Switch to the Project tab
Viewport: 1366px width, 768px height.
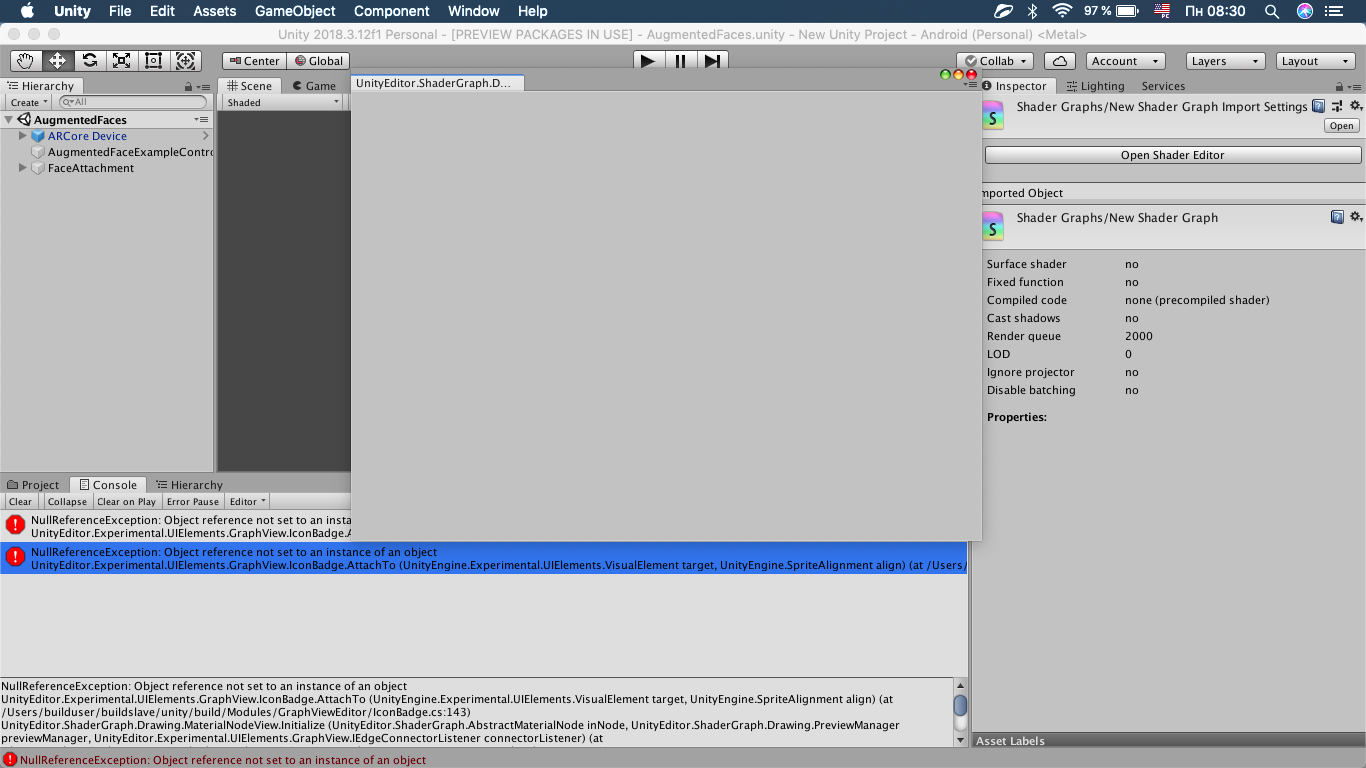pos(34,485)
